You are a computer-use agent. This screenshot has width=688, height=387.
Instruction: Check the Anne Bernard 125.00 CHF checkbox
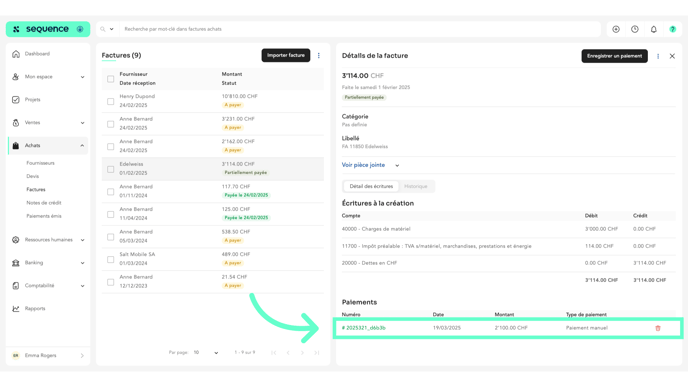tap(111, 215)
